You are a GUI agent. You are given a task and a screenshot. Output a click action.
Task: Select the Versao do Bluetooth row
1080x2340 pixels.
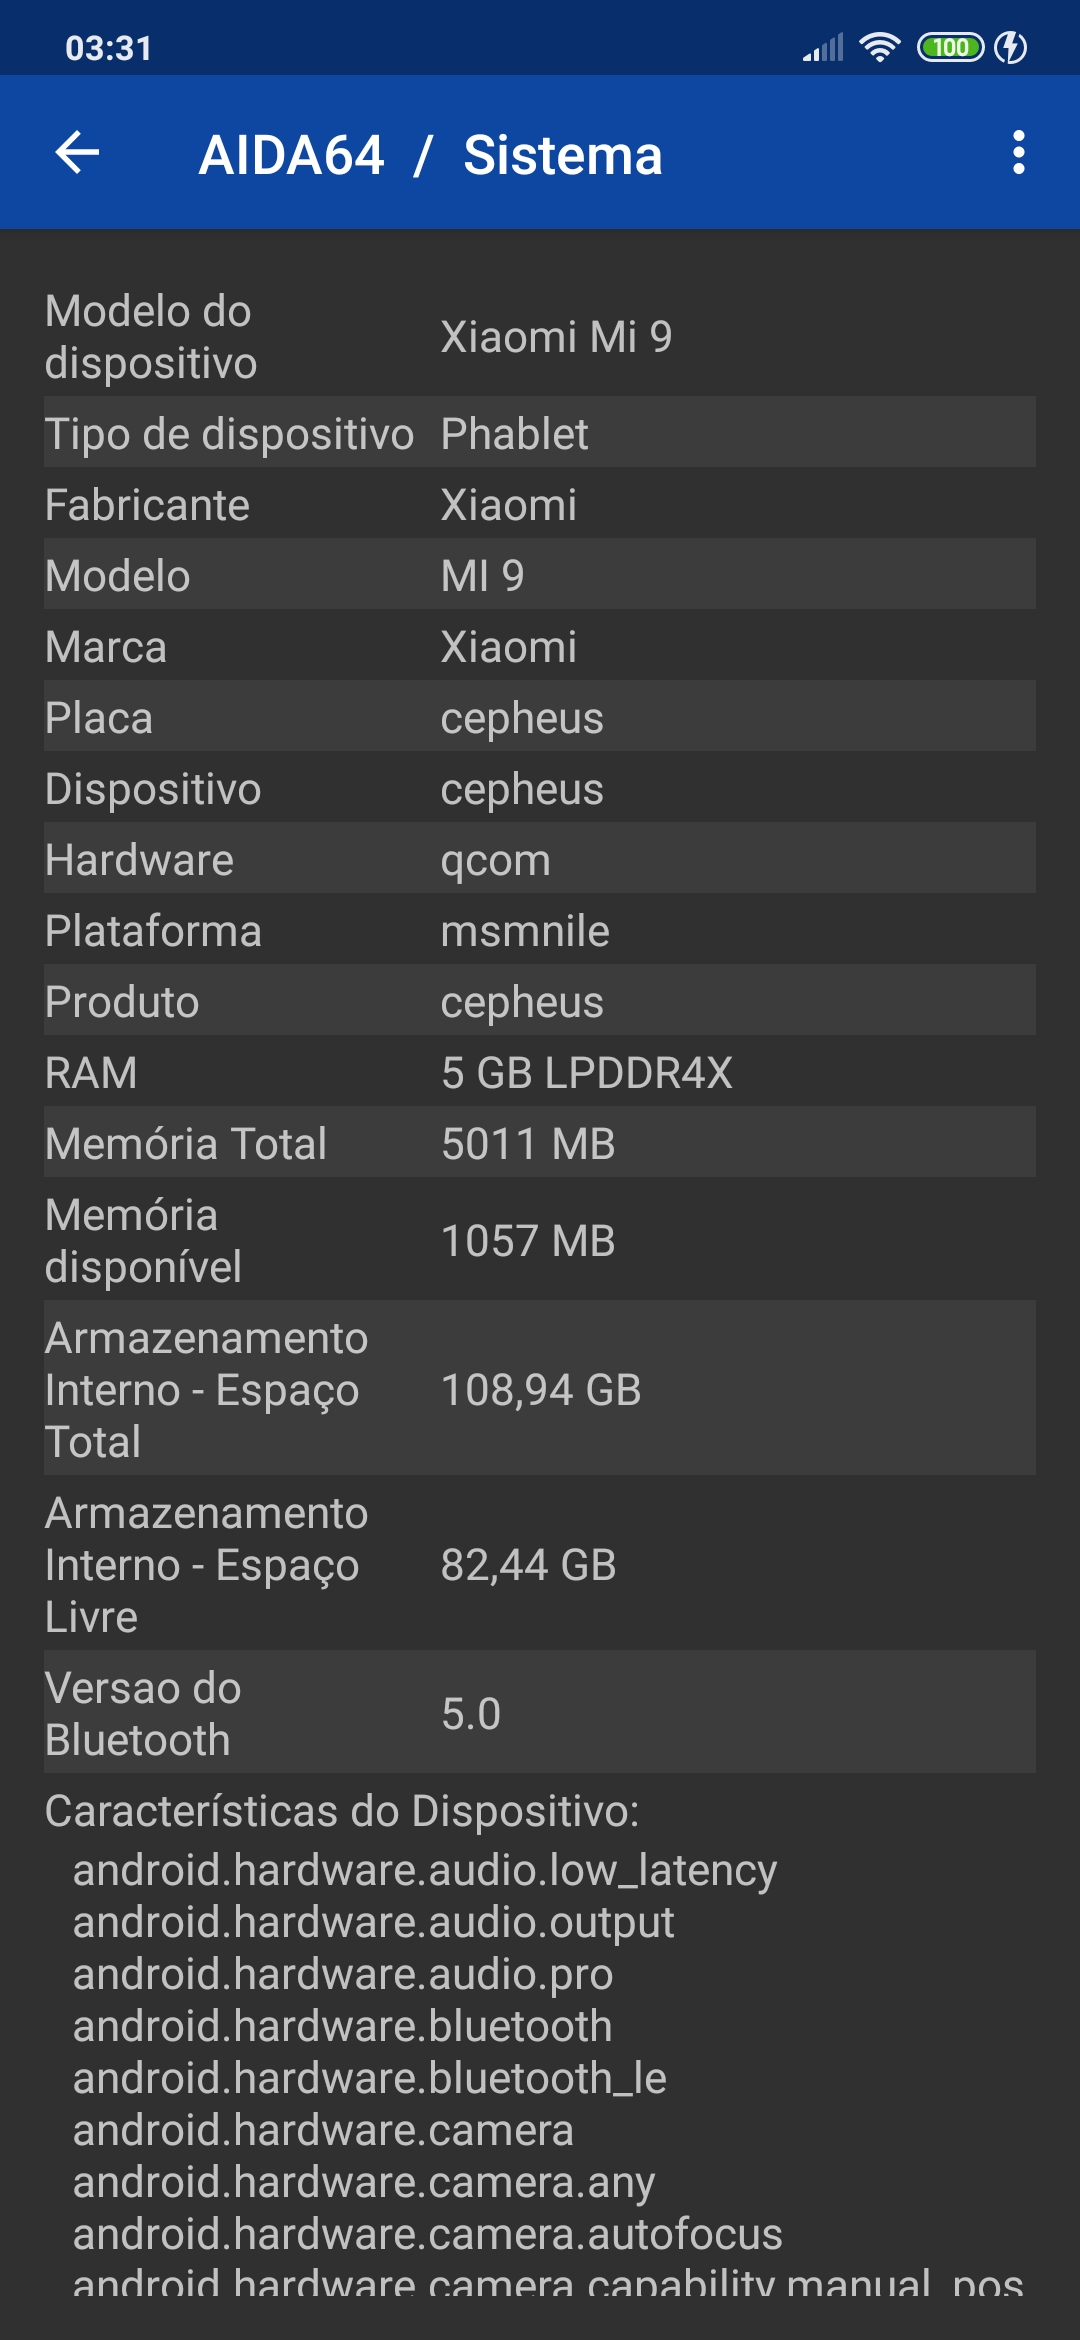tap(540, 1713)
